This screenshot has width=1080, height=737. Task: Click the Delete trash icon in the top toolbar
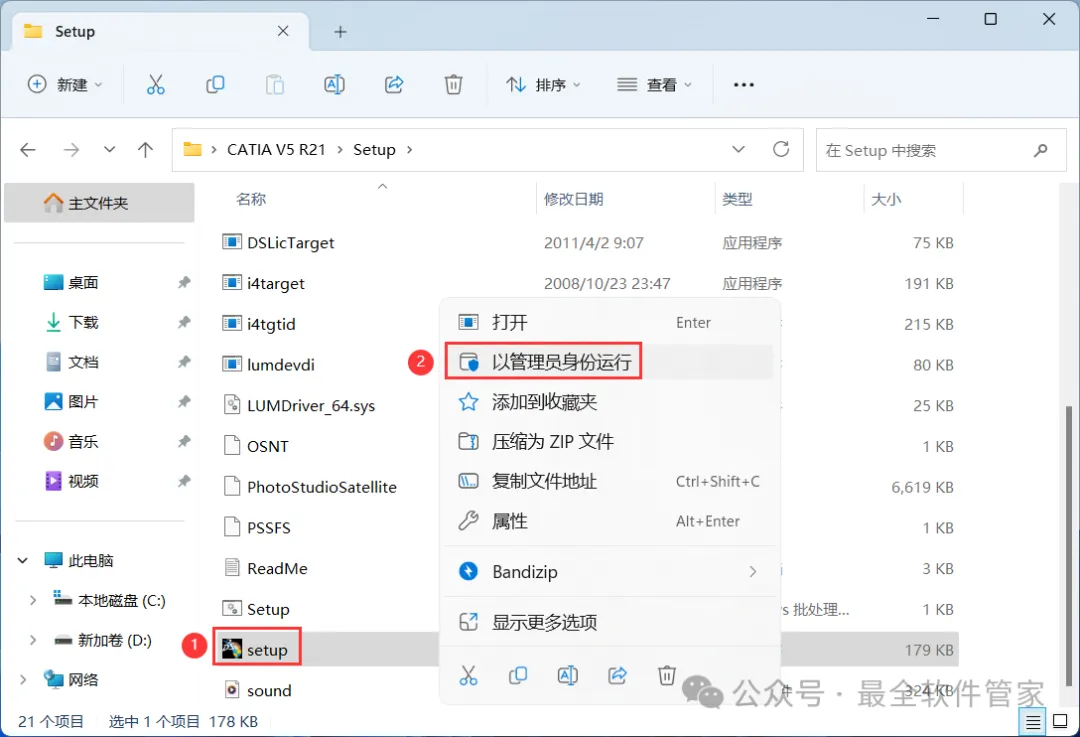tap(453, 85)
